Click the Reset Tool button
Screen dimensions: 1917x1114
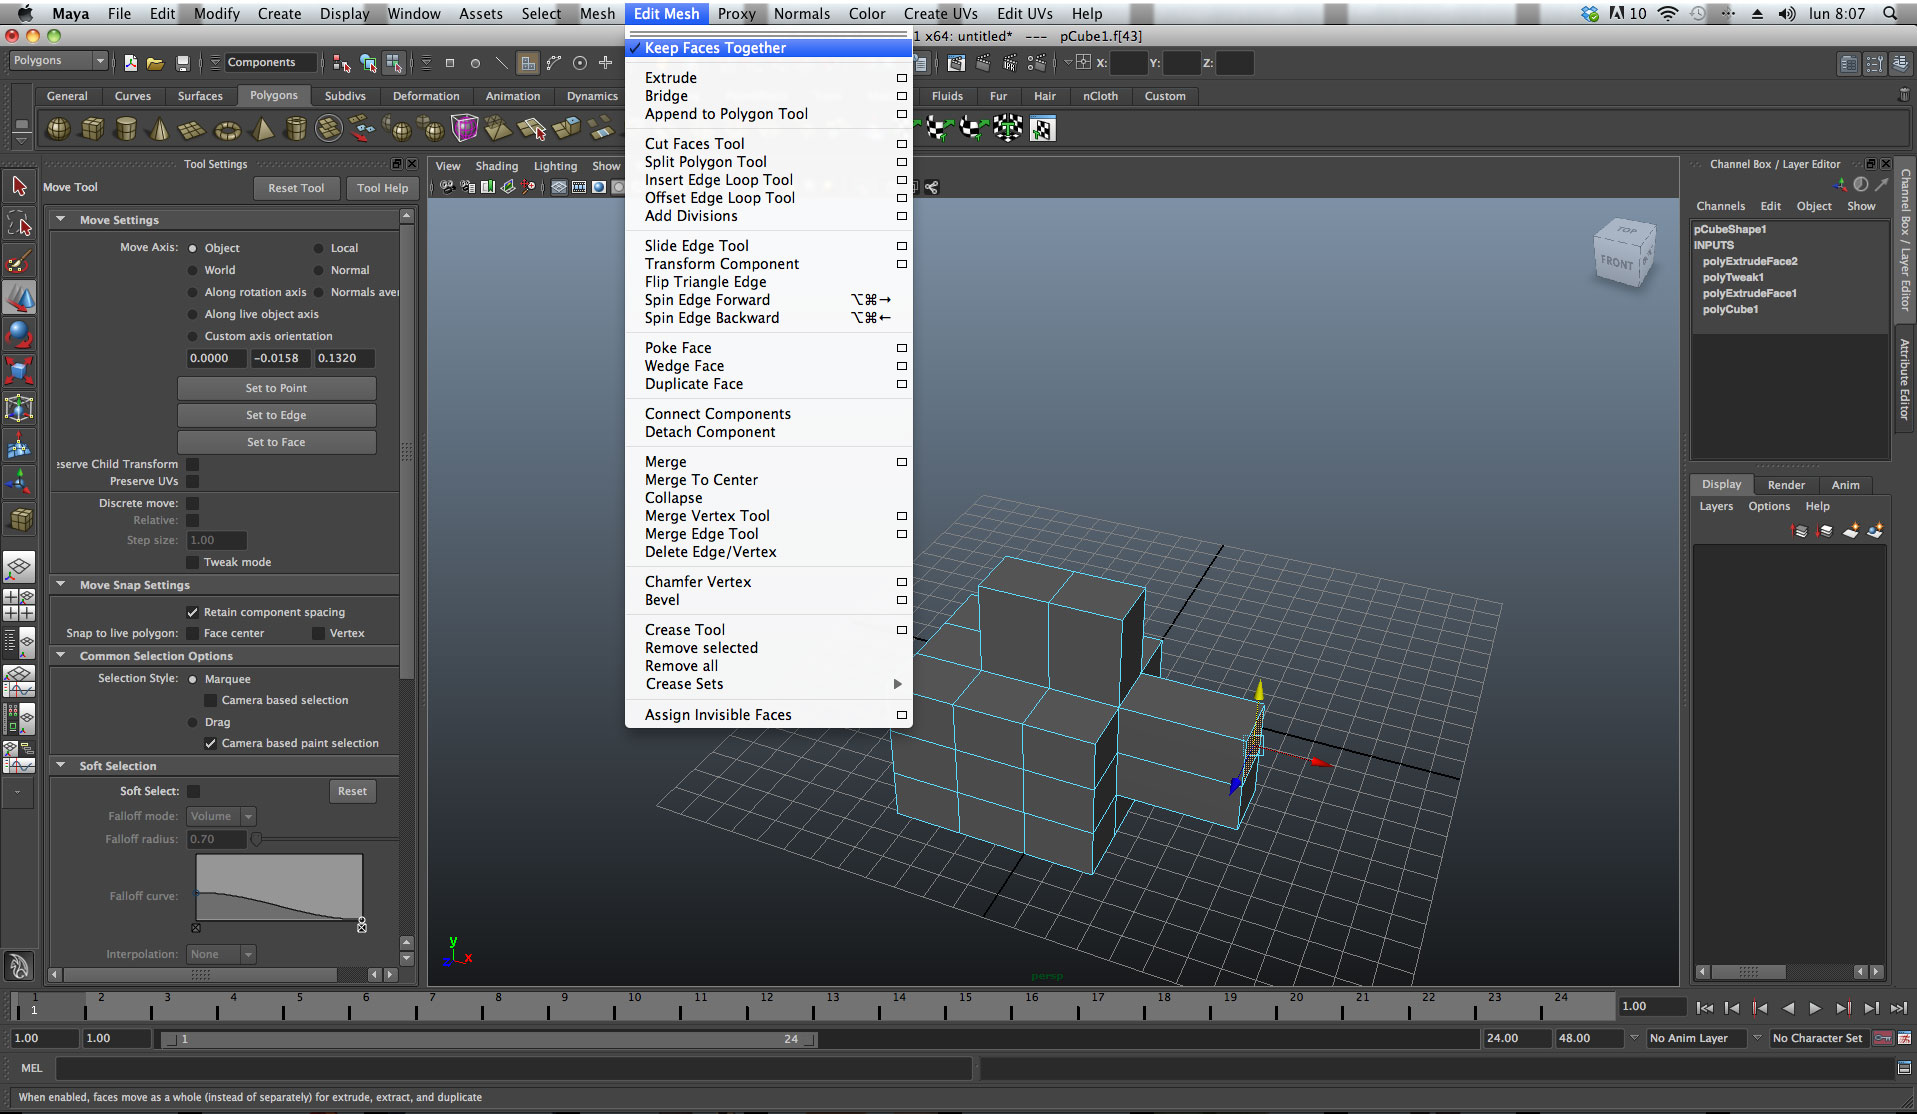click(x=296, y=188)
